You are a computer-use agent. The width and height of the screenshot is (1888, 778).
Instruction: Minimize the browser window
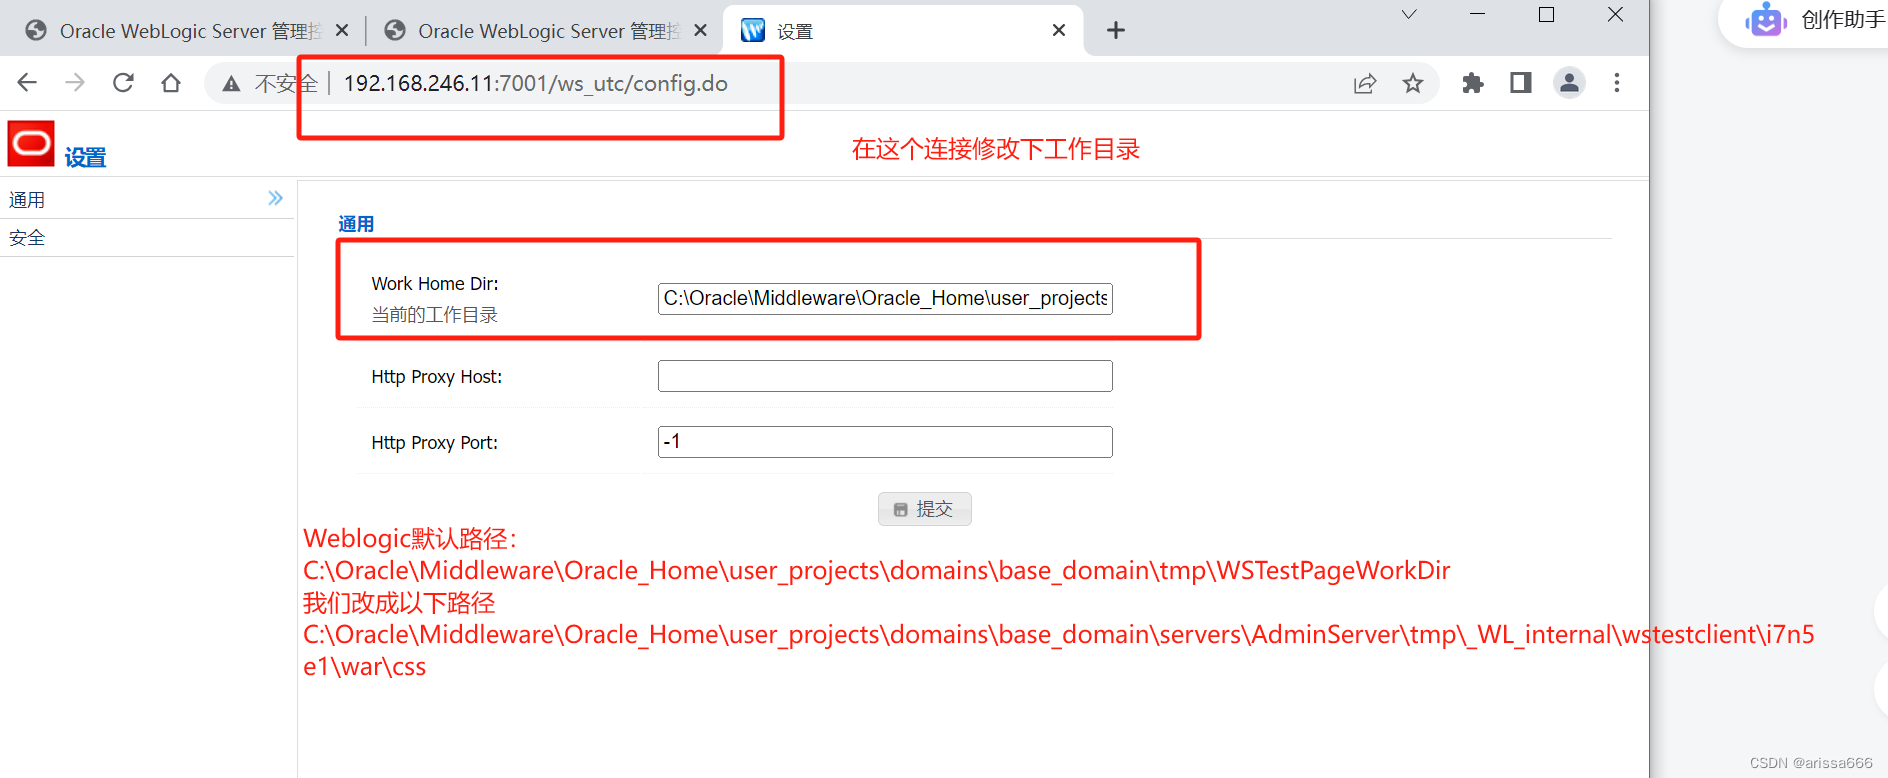click(1478, 15)
